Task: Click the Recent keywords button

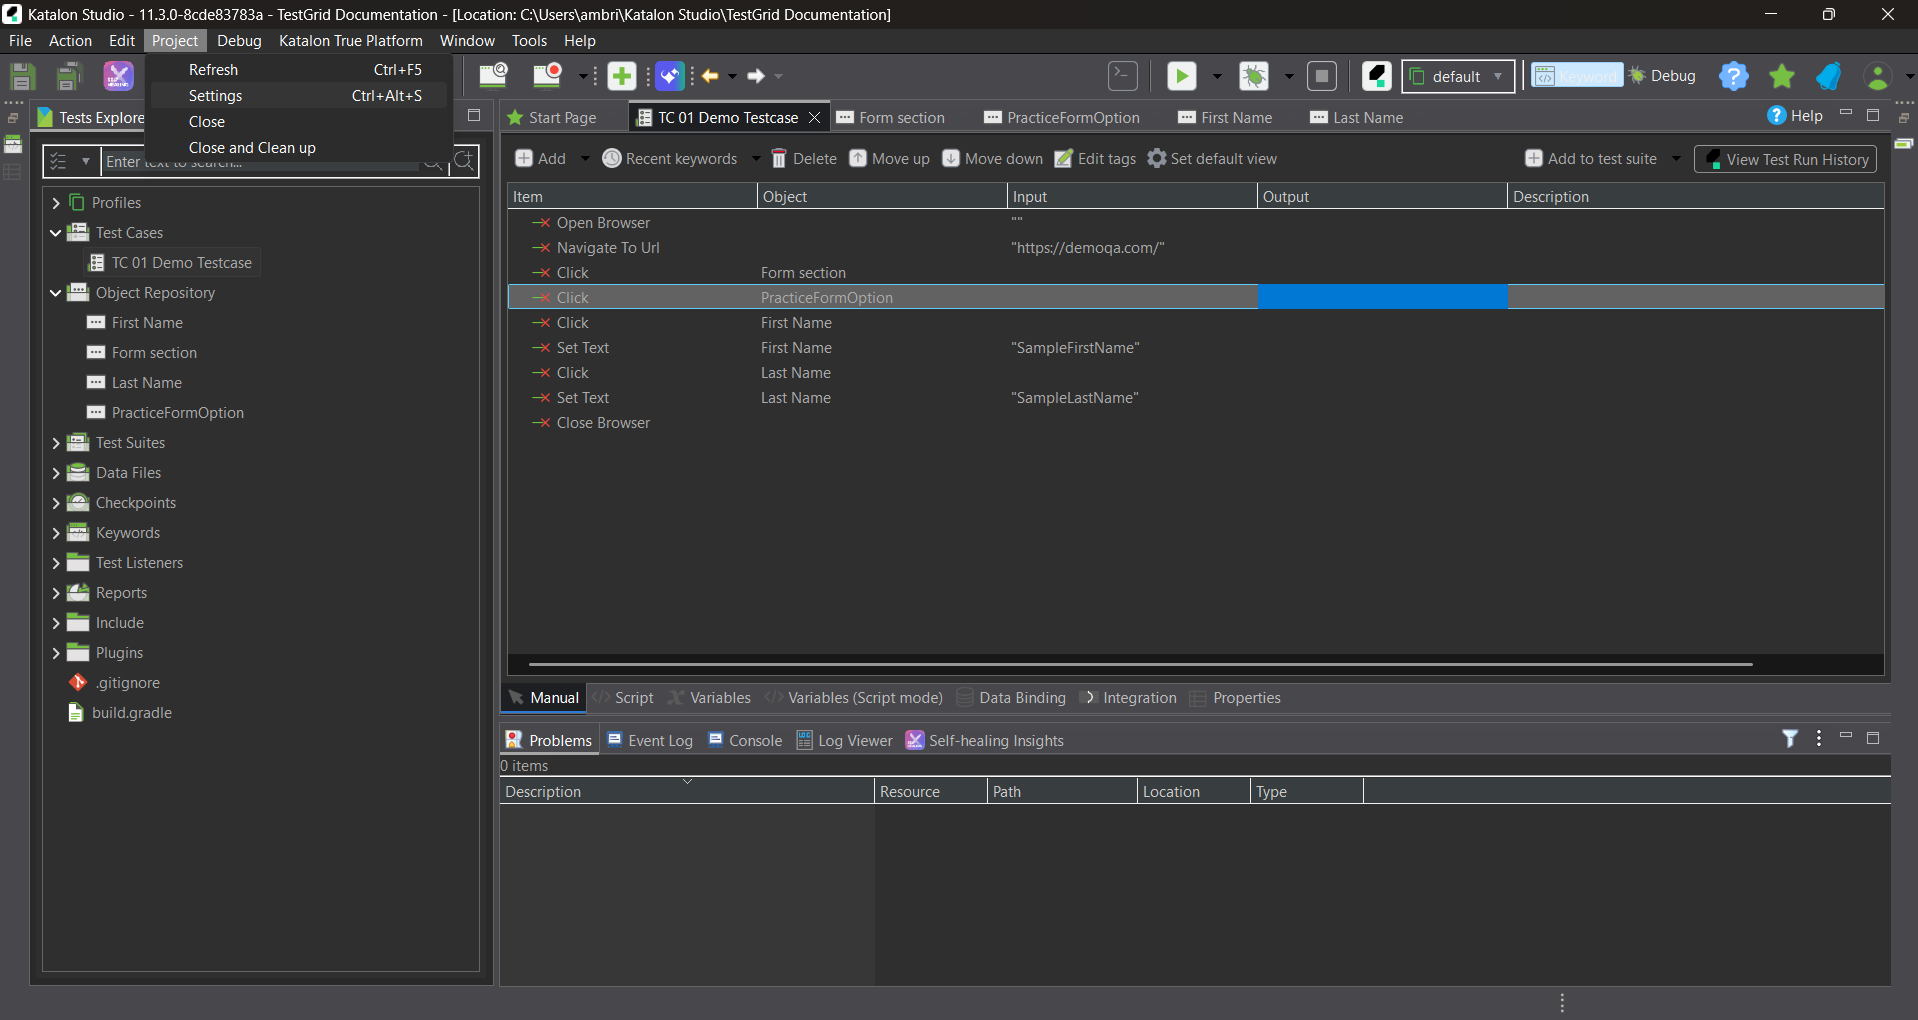Action: coord(670,159)
